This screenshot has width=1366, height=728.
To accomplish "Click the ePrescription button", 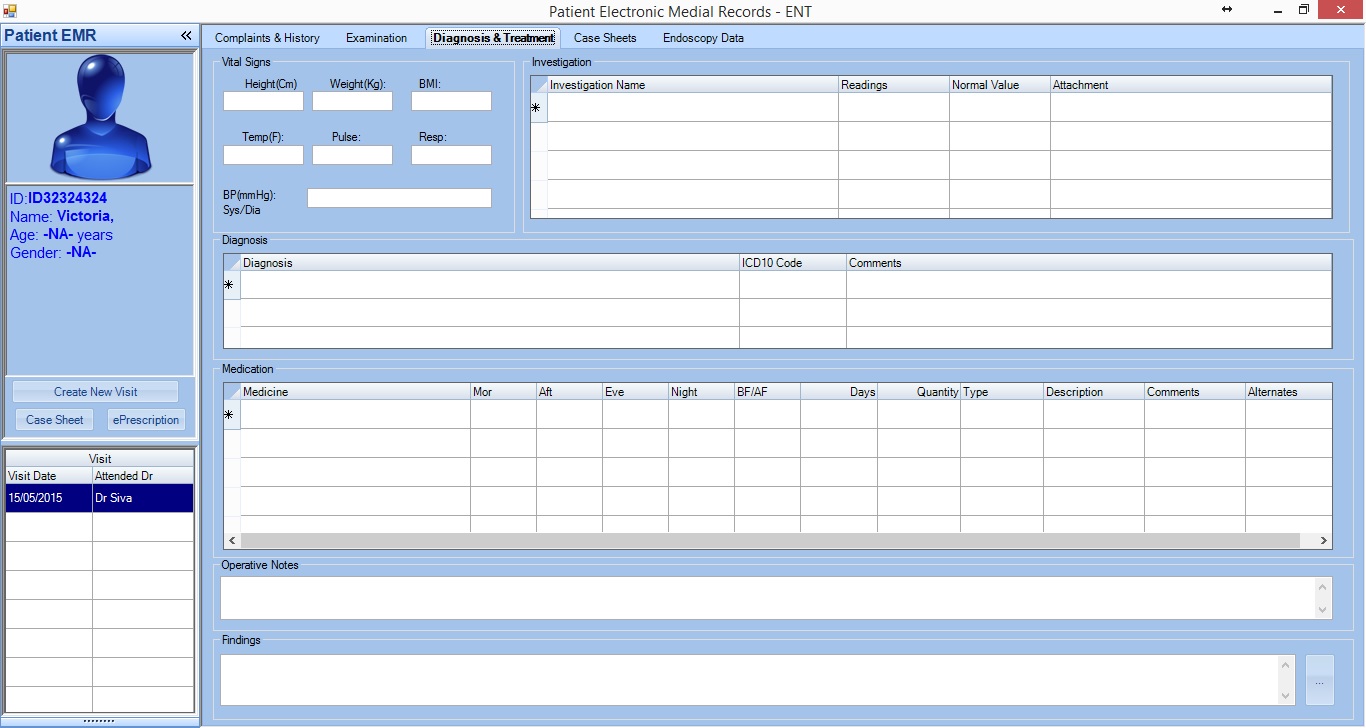I will click(x=146, y=420).
